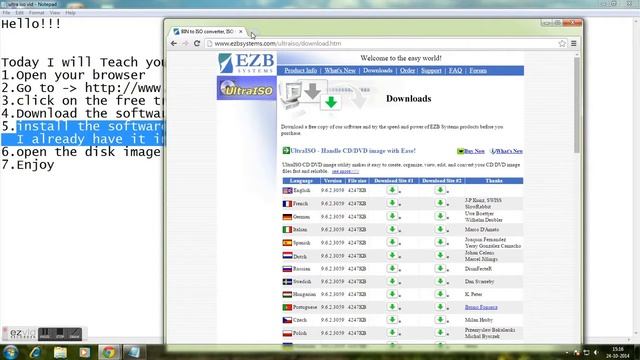Viewport: 640px width, 360px height.
Task: Open Notepad's Edit menu
Action: (x=19, y=13)
